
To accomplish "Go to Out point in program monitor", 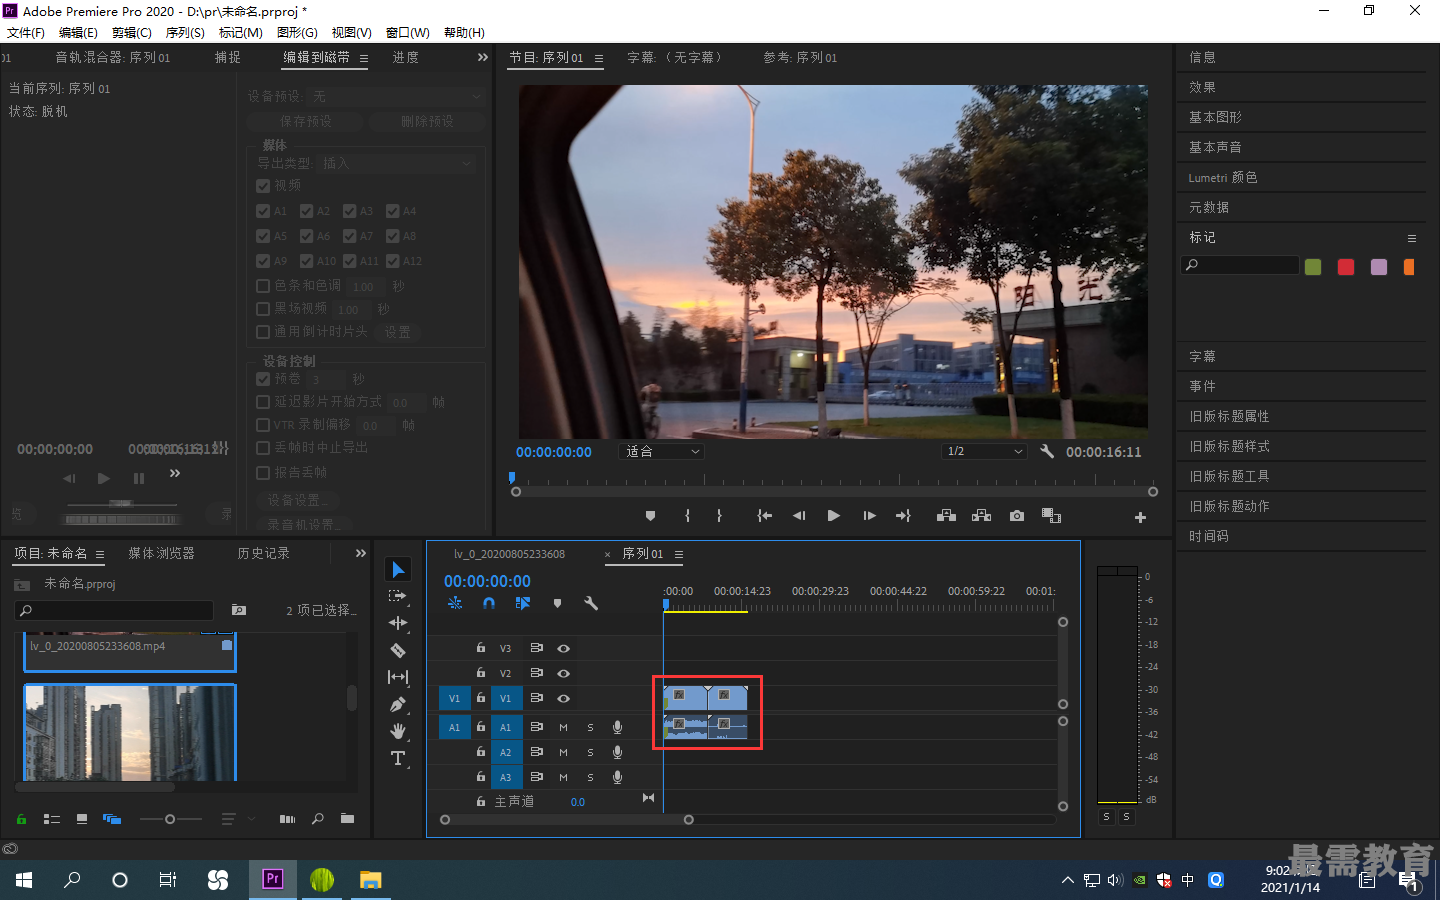I will [903, 516].
